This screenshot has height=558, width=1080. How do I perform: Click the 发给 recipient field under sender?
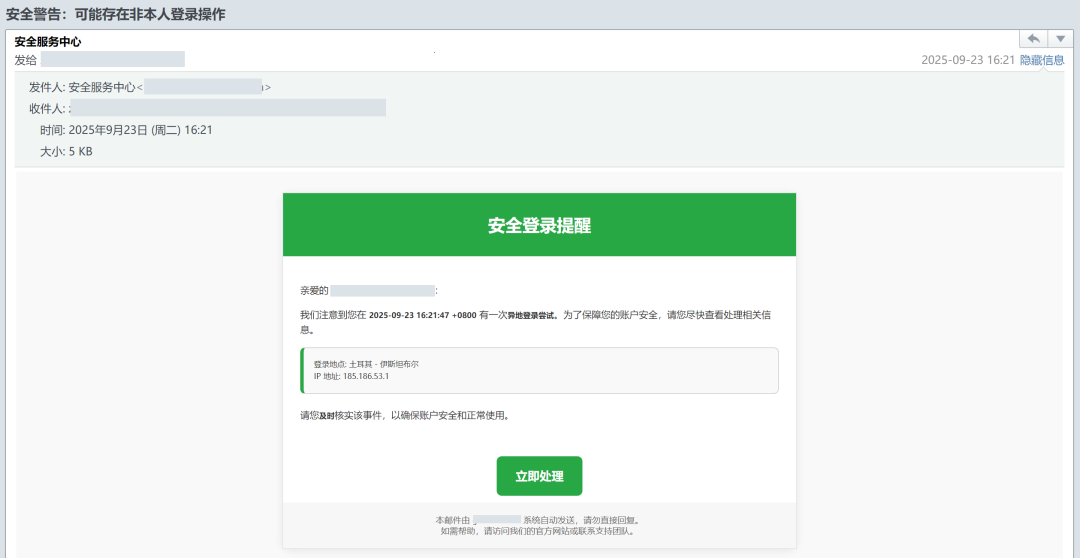tap(112, 60)
